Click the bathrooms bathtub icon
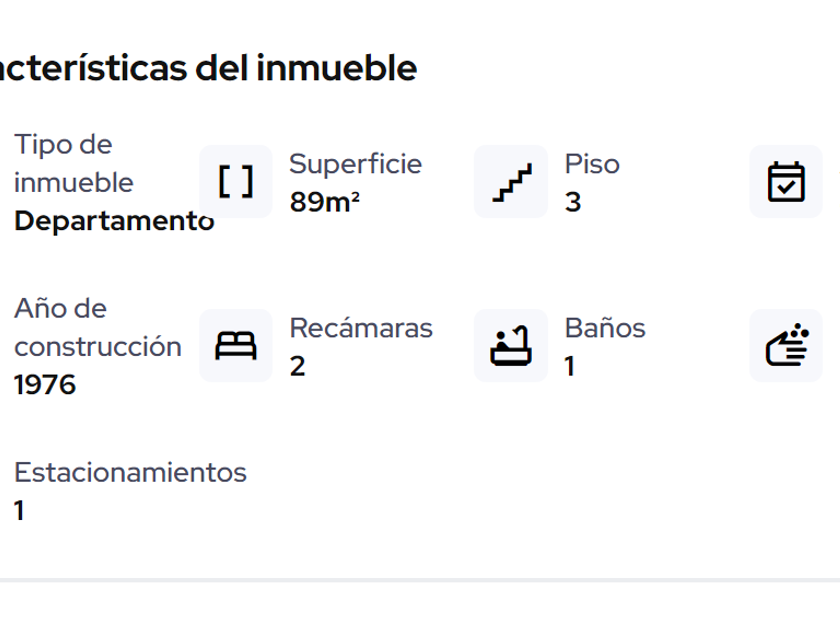 (511, 346)
